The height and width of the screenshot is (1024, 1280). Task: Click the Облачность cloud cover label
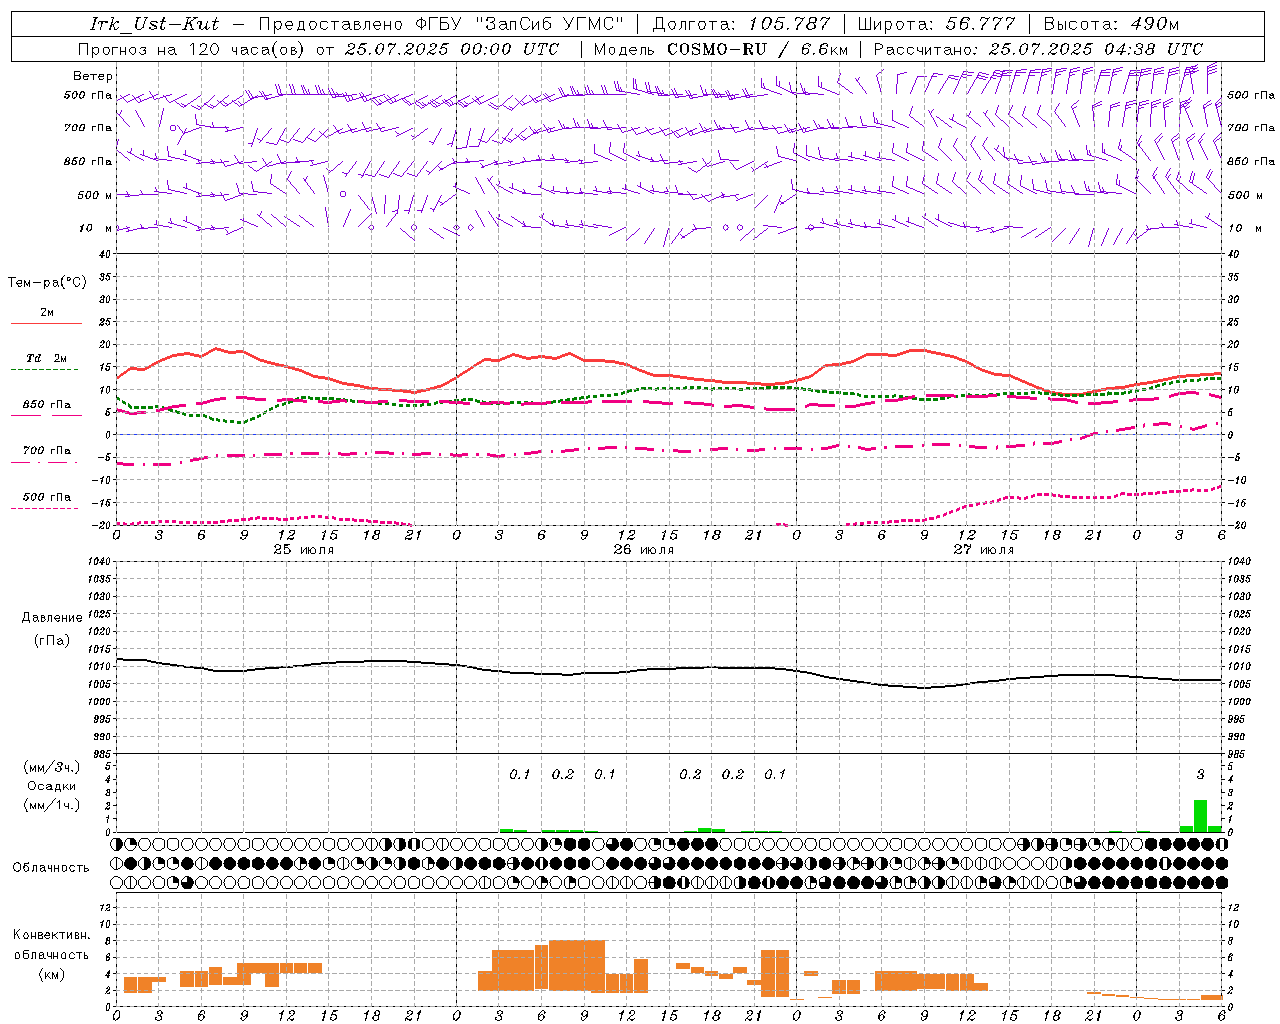(51, 868)
